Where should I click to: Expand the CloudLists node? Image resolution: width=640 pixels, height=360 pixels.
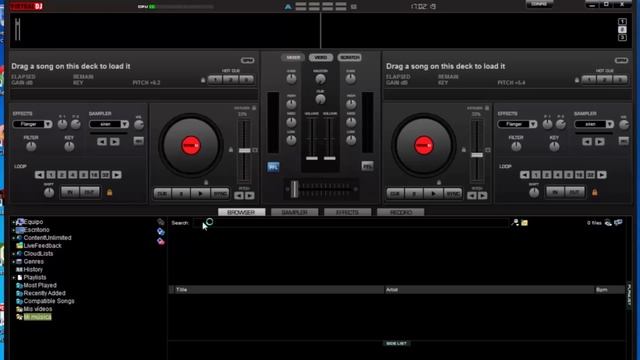pos(13,254)
